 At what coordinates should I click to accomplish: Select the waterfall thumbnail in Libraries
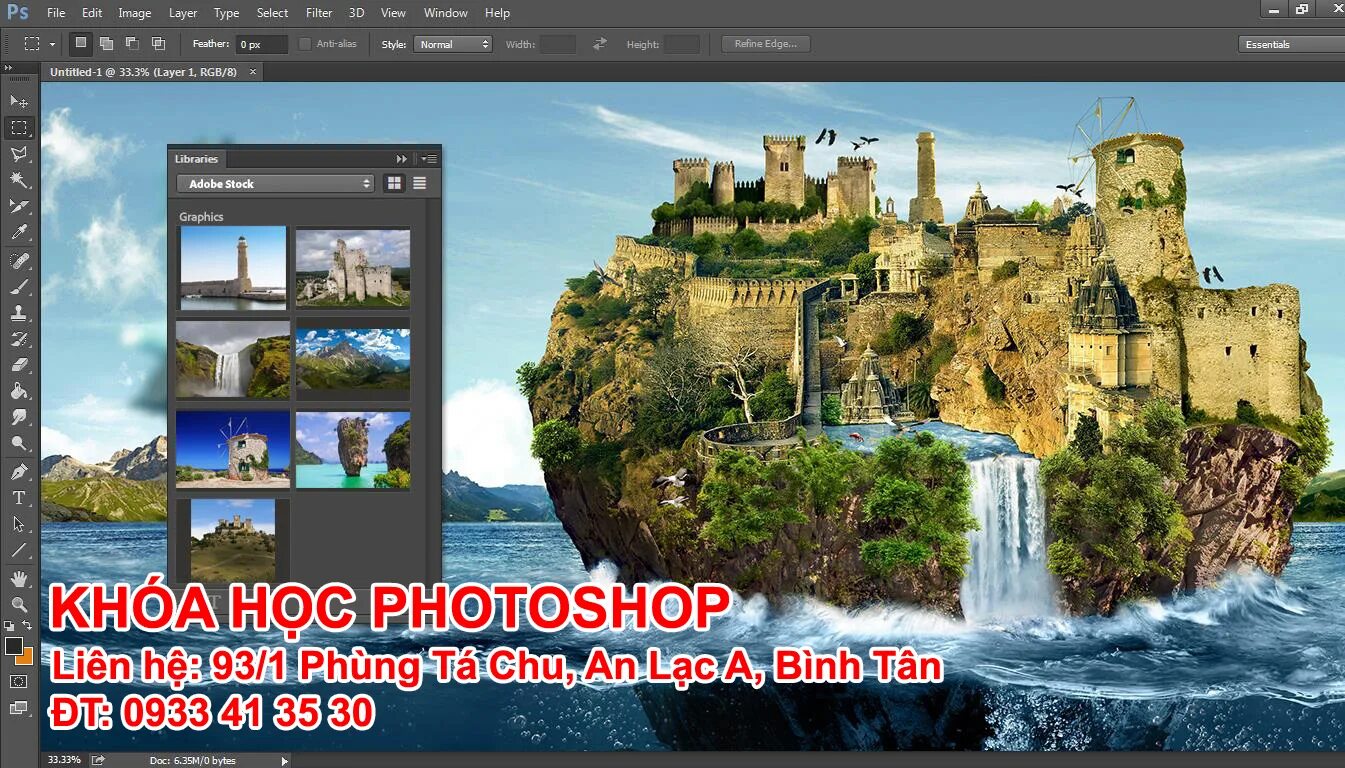[233, 359]
